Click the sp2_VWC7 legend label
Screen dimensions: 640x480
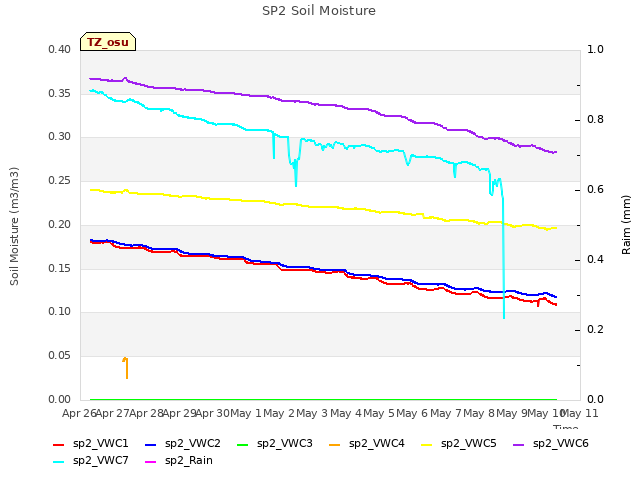pos(100,461)
